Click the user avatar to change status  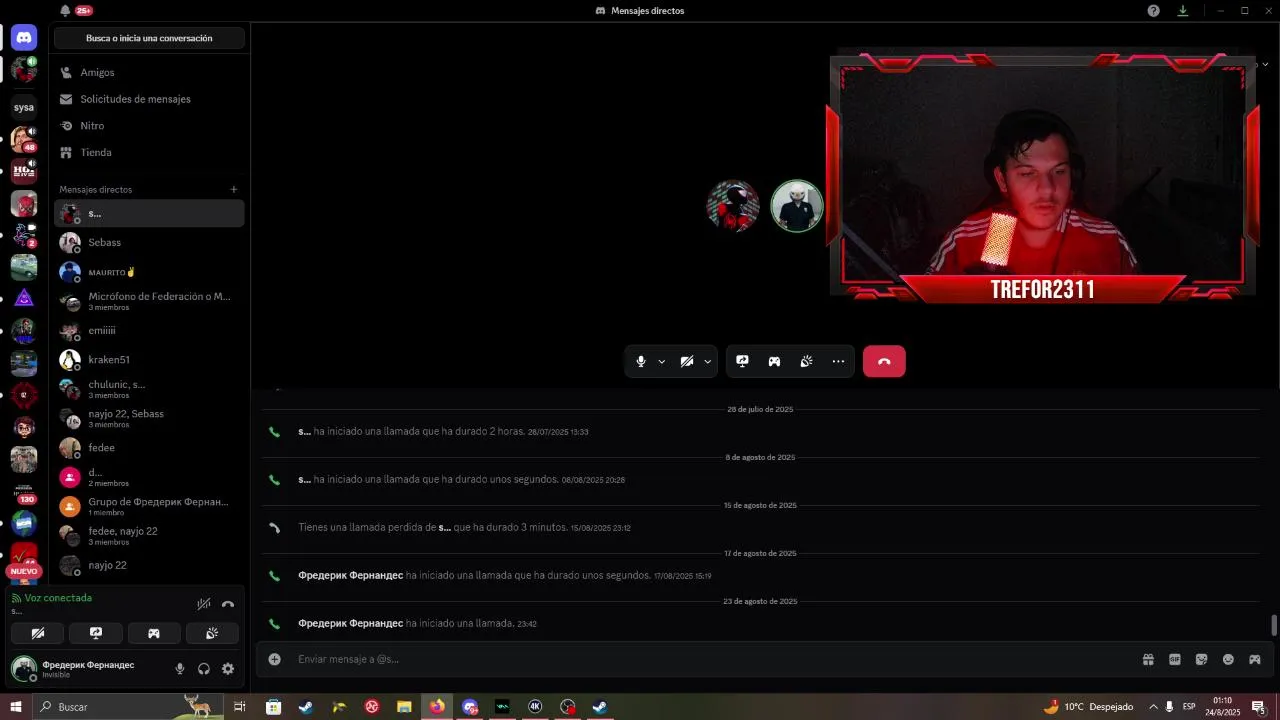click(24, 669)
